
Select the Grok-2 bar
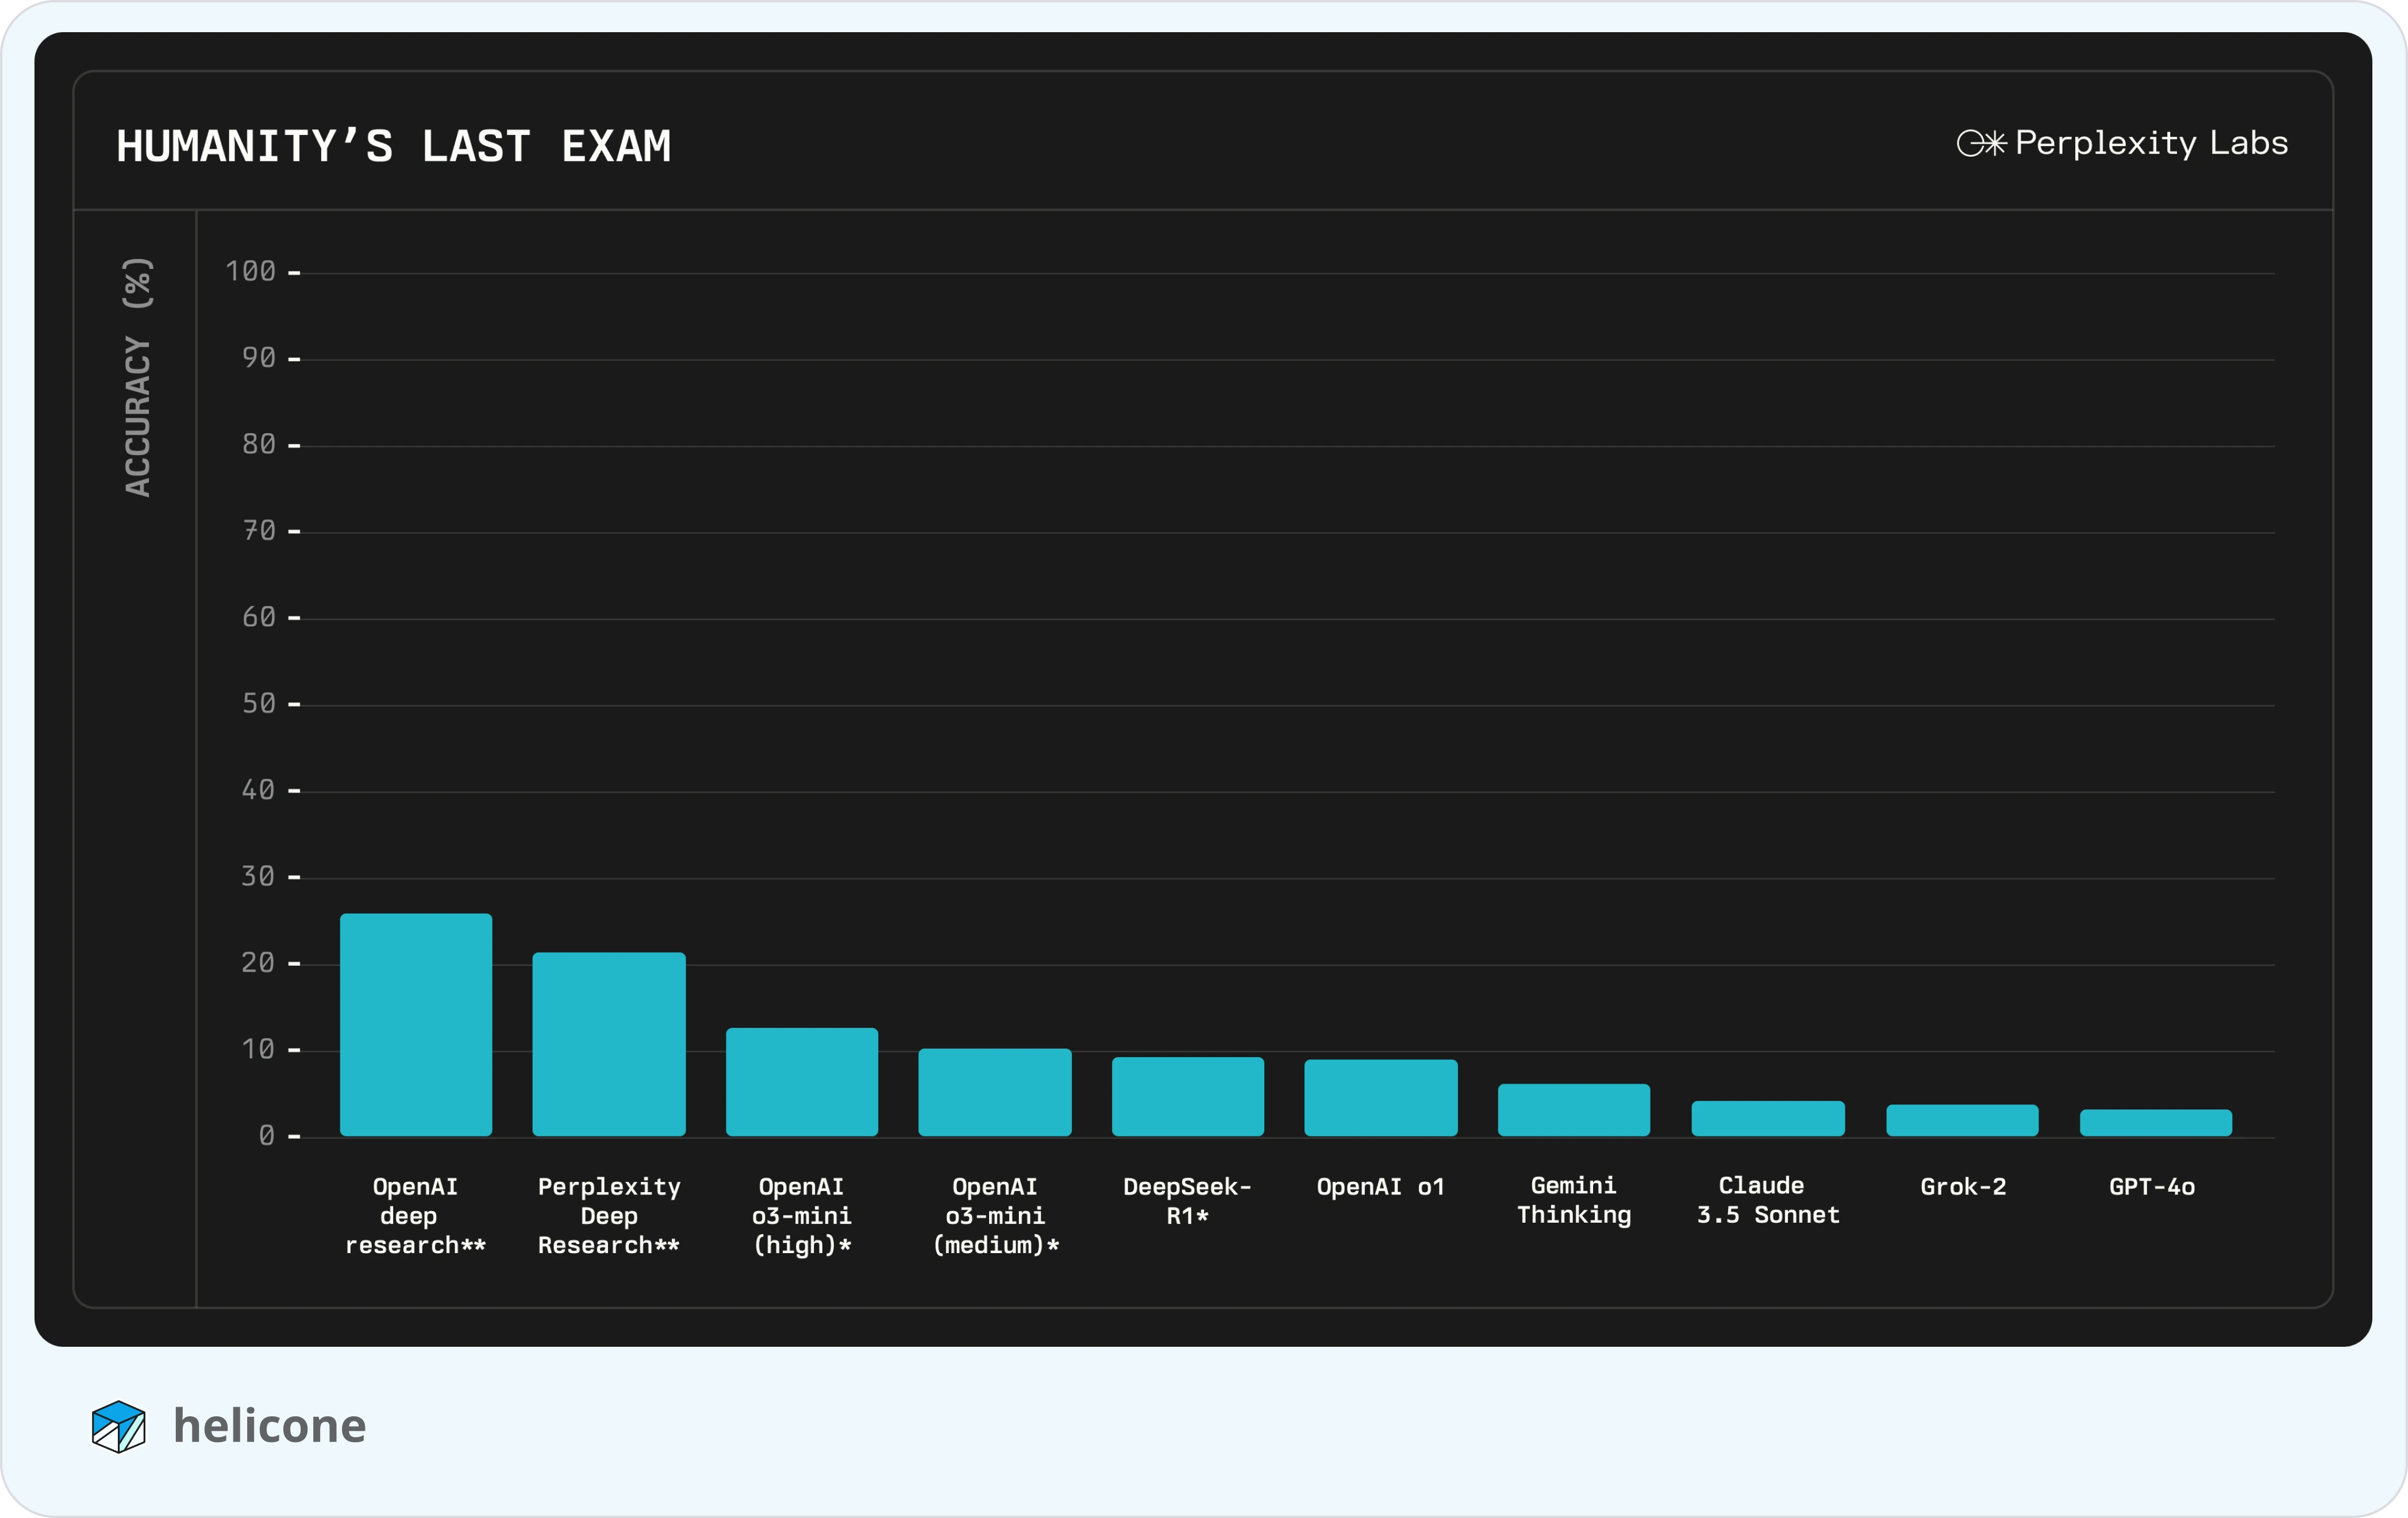click(1962, 1120)
